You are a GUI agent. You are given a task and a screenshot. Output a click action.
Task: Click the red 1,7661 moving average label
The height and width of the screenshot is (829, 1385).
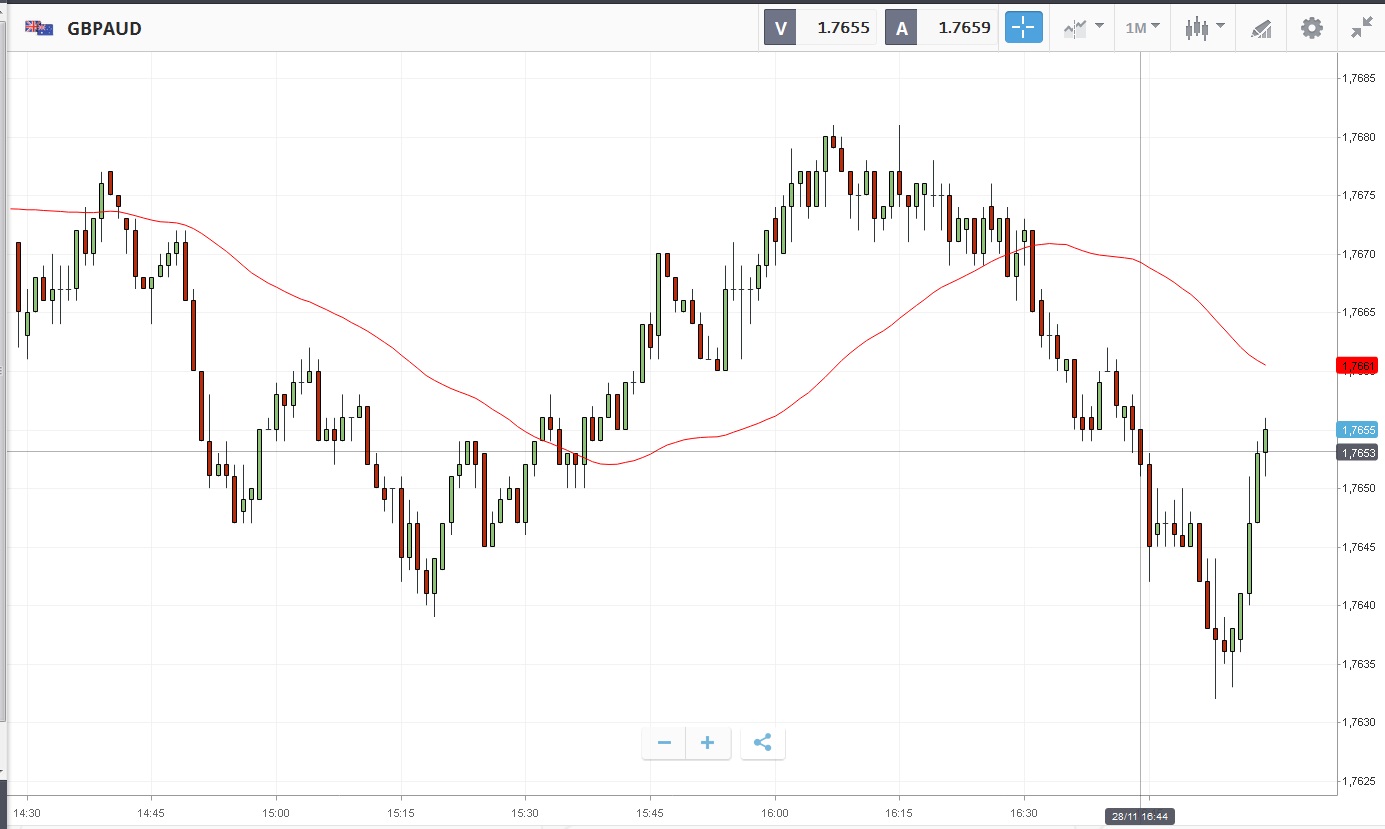point(1358,365)
